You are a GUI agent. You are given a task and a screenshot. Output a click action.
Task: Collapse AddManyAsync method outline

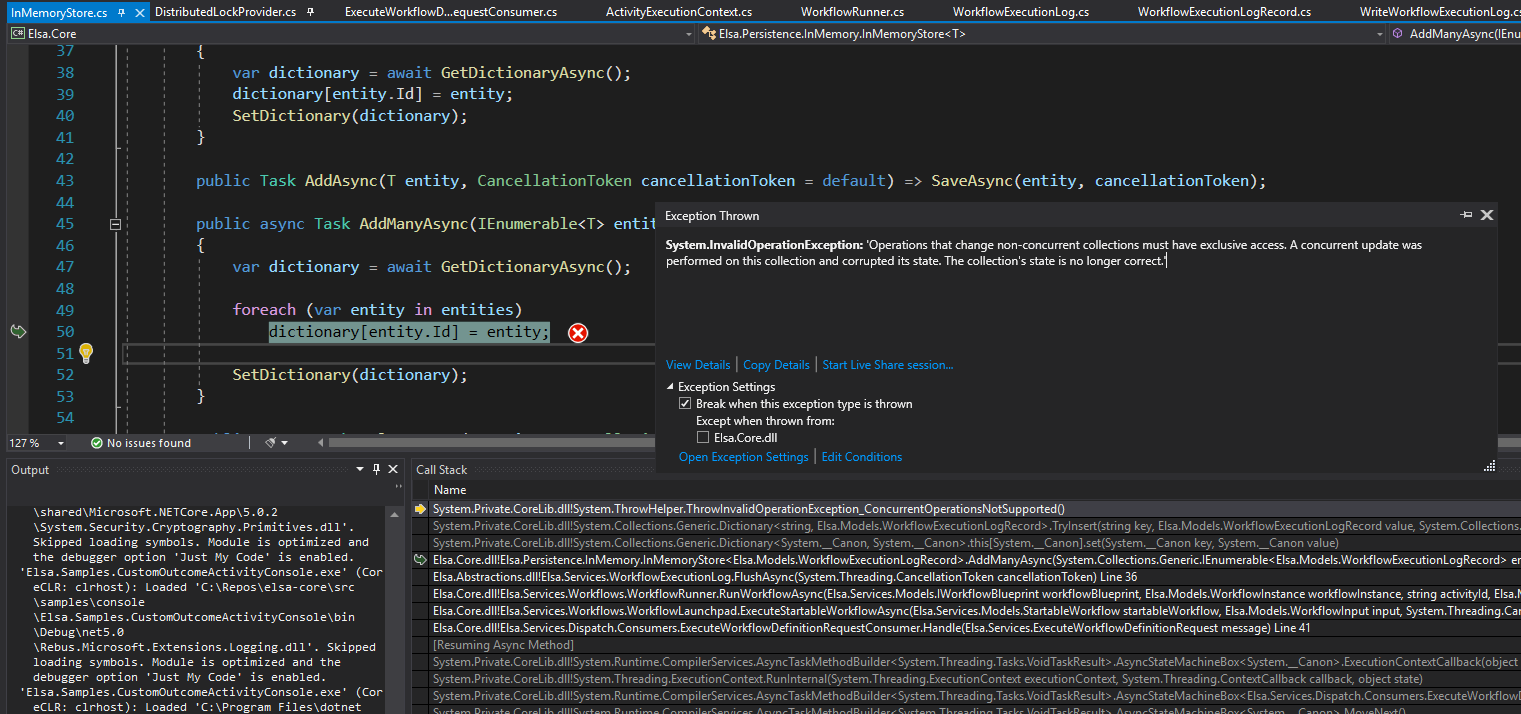pos(115,224)
